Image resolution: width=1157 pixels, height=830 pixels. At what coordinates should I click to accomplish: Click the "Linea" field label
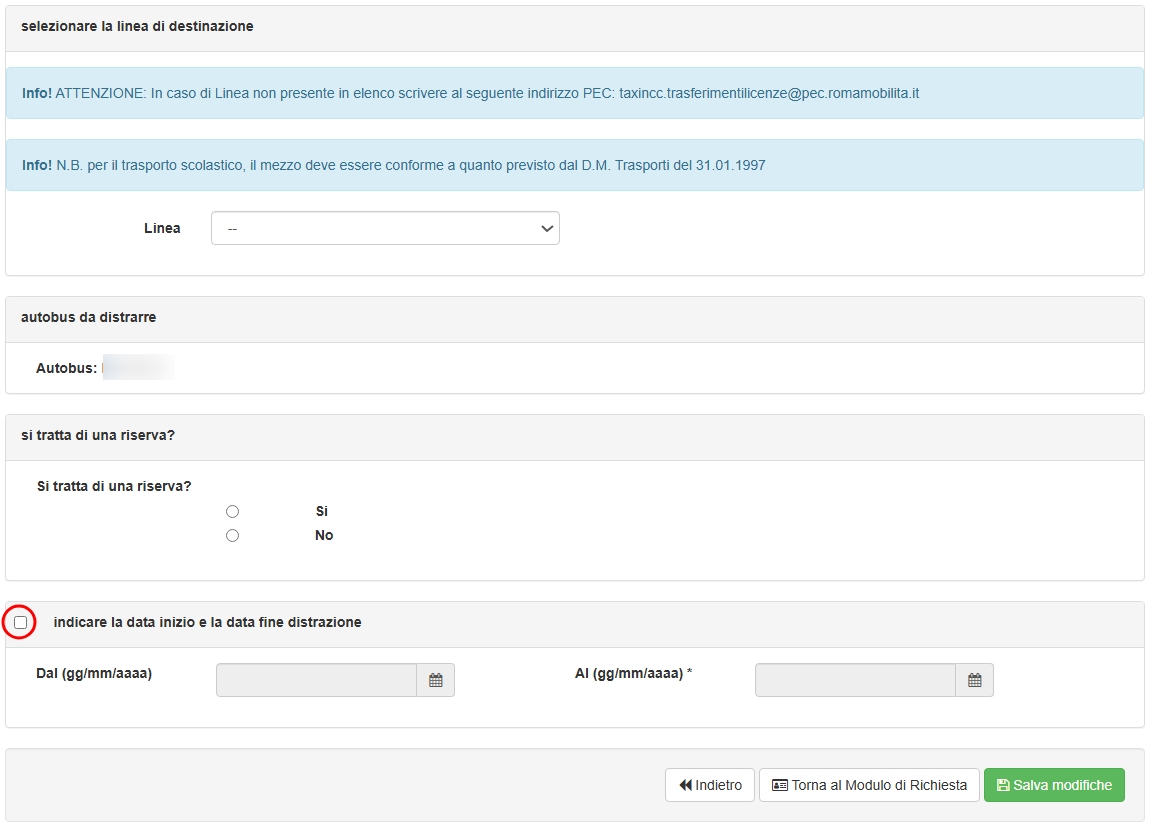(162, 228)
